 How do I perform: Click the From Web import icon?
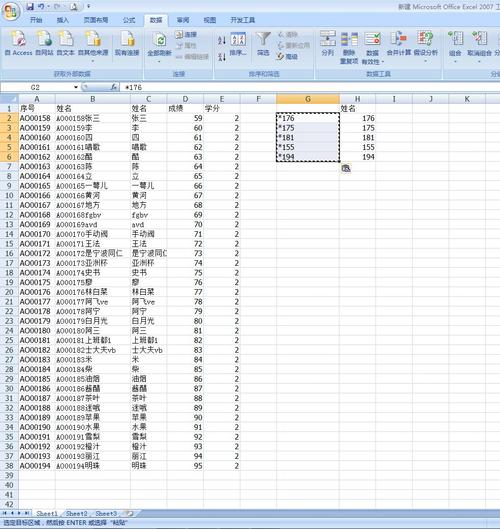pyautogui.click(x=44, y=39)
